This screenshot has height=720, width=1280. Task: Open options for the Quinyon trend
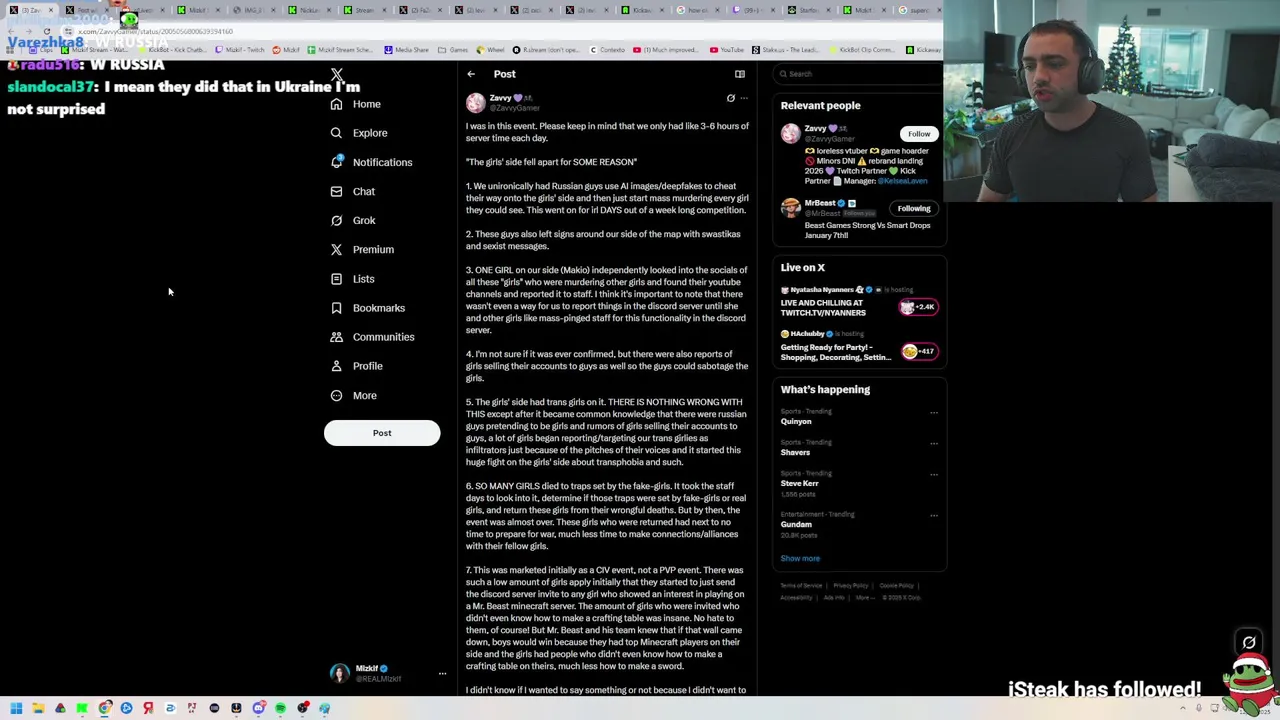point(934,412)
